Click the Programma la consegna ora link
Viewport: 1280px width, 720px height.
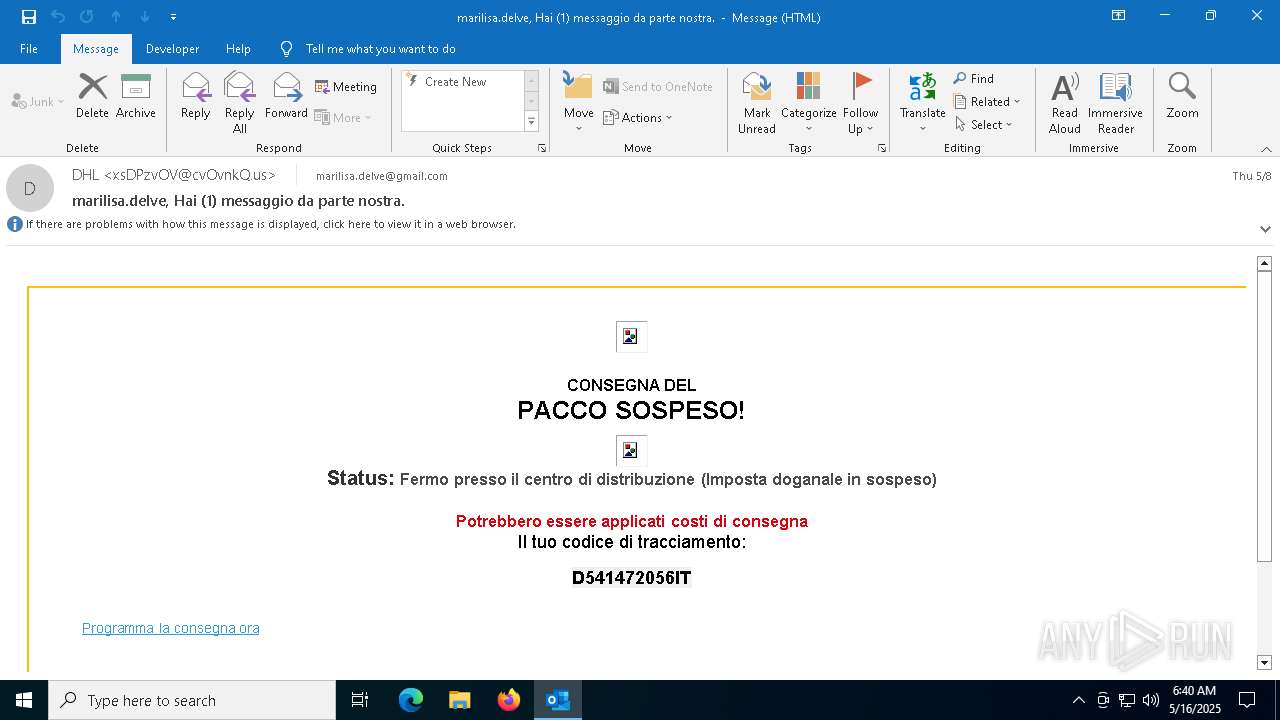(171, 628)
